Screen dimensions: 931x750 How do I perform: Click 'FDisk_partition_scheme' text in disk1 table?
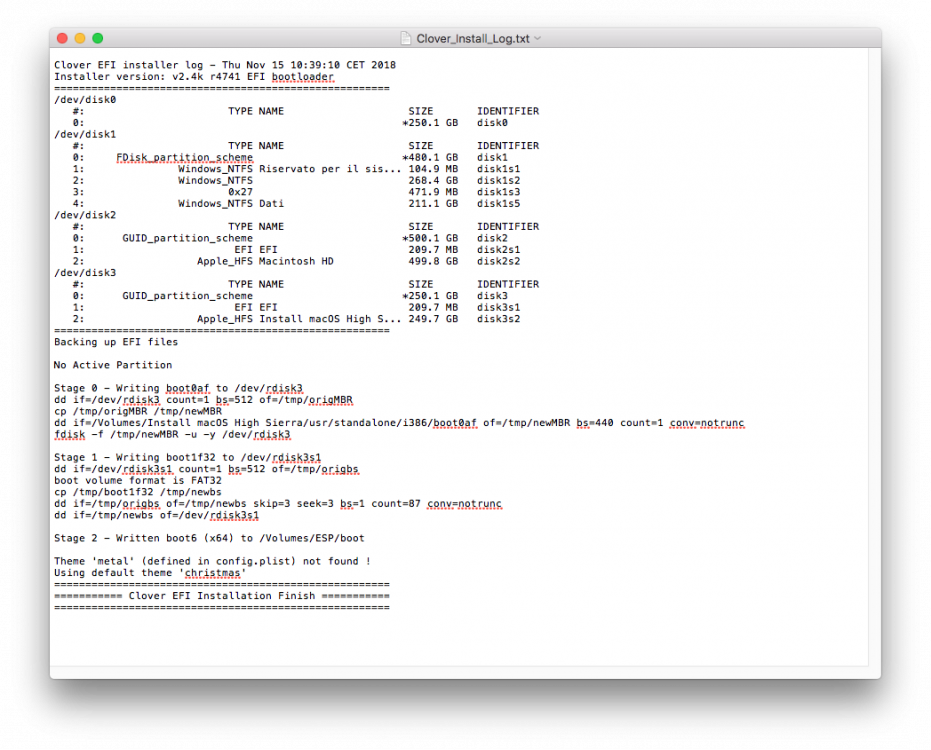click(x=185, y=157)
